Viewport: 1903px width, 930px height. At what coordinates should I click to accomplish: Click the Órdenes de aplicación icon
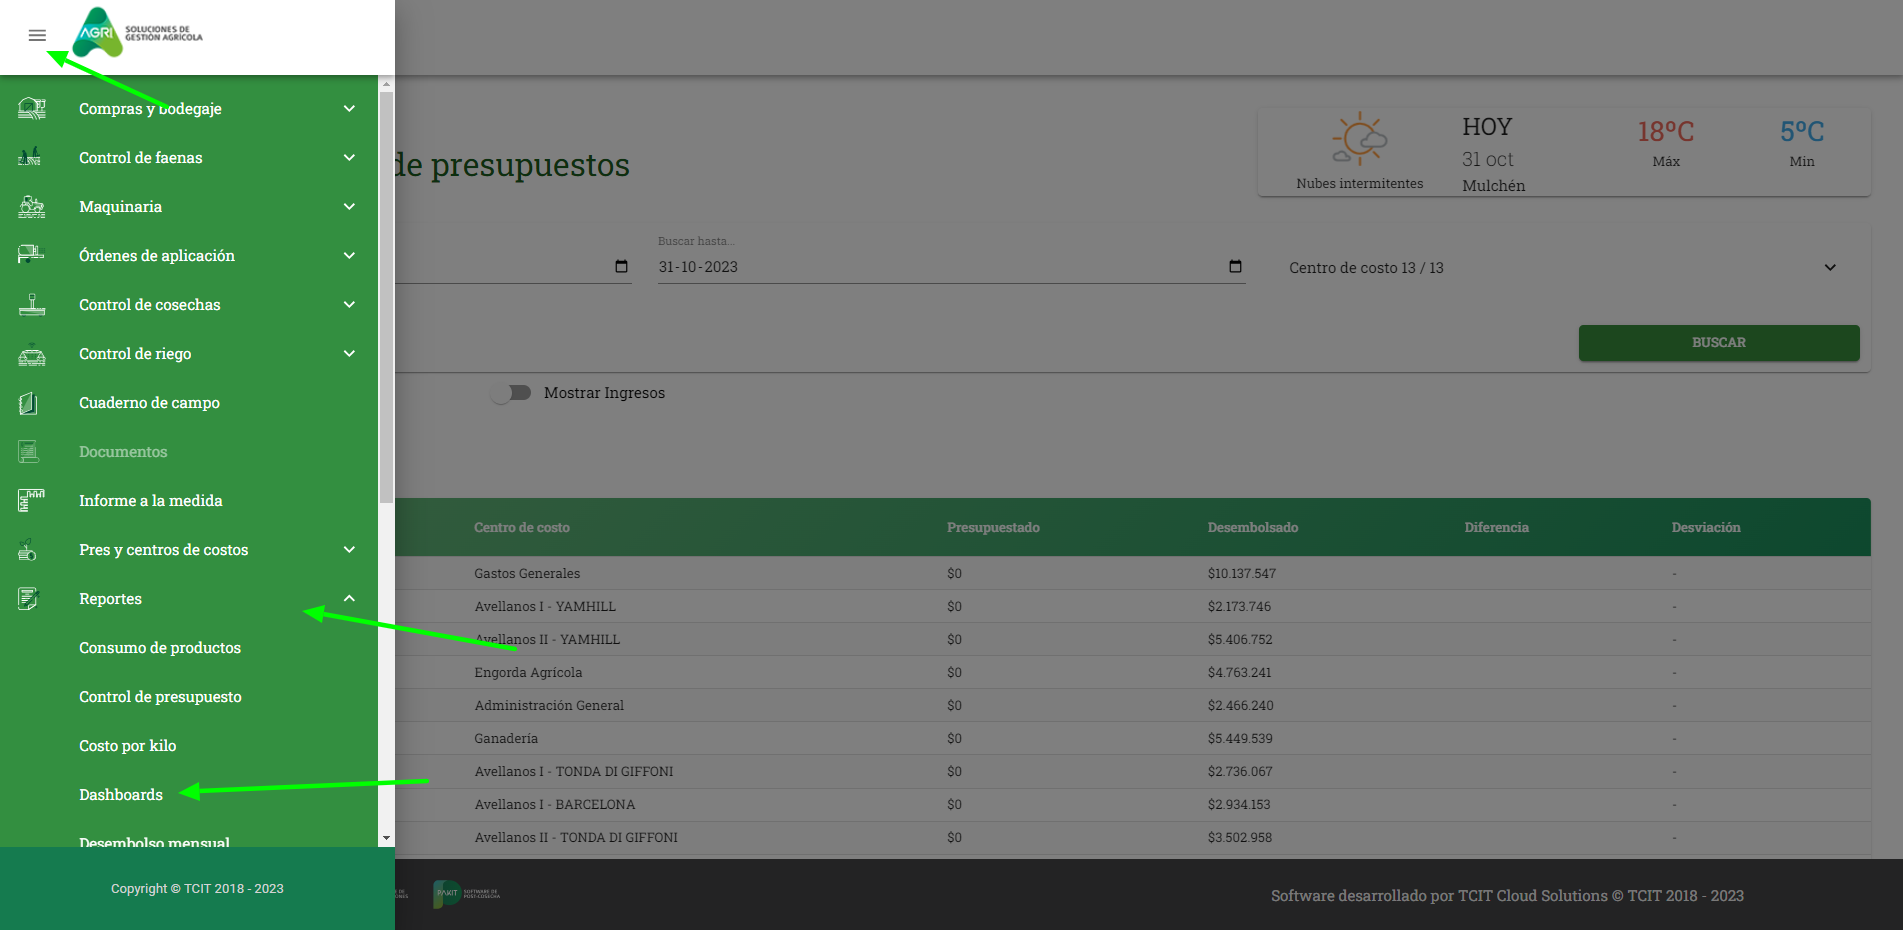[x=31, y=255]
